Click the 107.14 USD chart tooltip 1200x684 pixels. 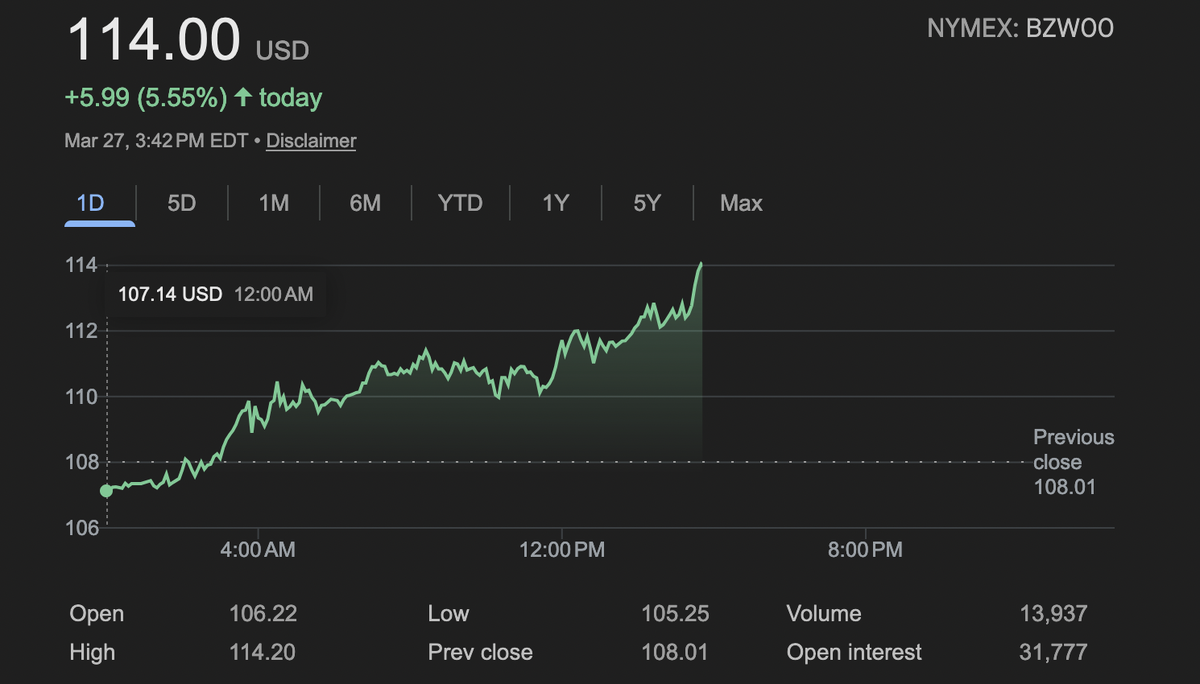[x=215, y=294]
